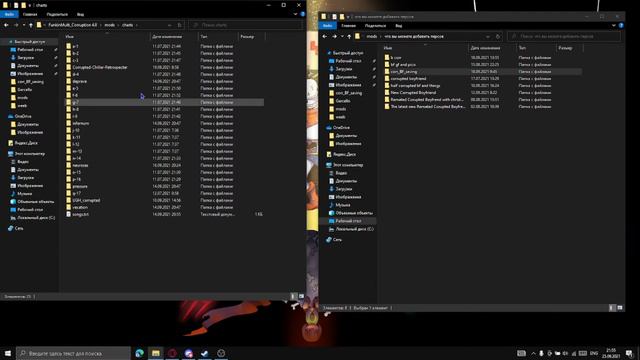
Task: Expand the ribbon in the right window
Action: pyautogui.click(x=614, y=26)
